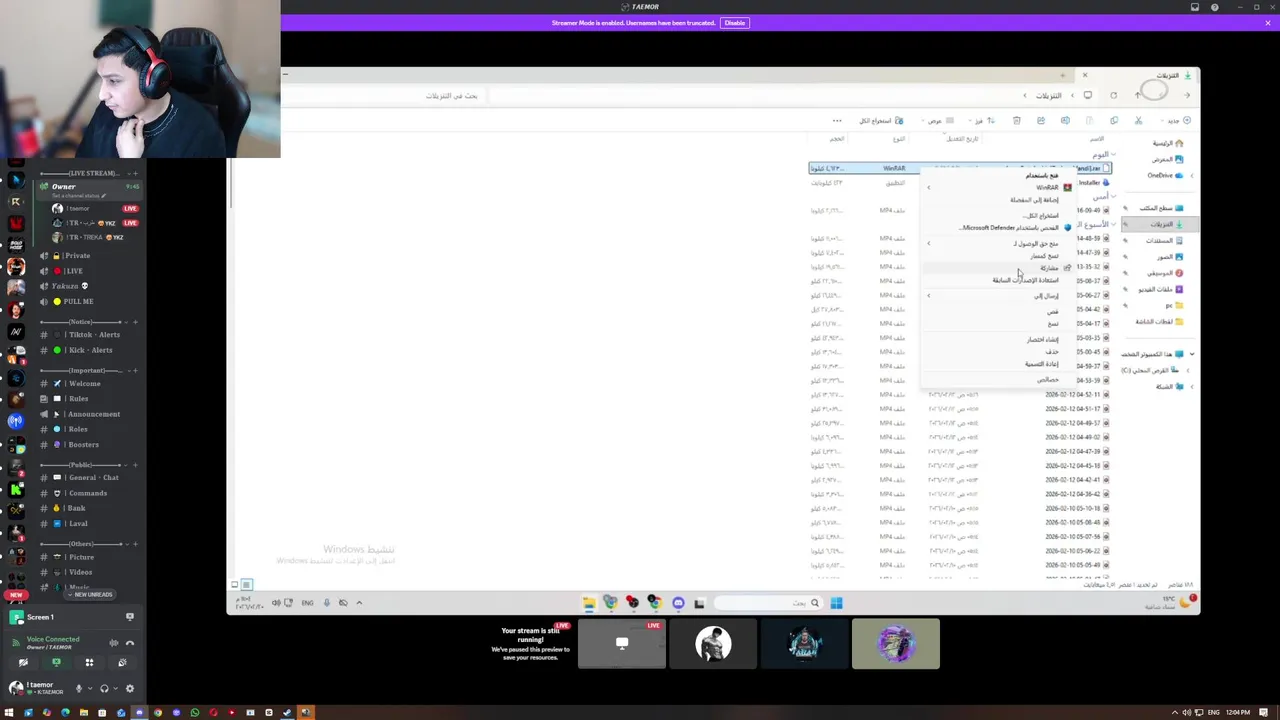This screenshot has height=720, width=1280.
Task: Select OneDrive in streamed Explorer sidebar
Action: pyautogui.click(x=1163, y=176)
